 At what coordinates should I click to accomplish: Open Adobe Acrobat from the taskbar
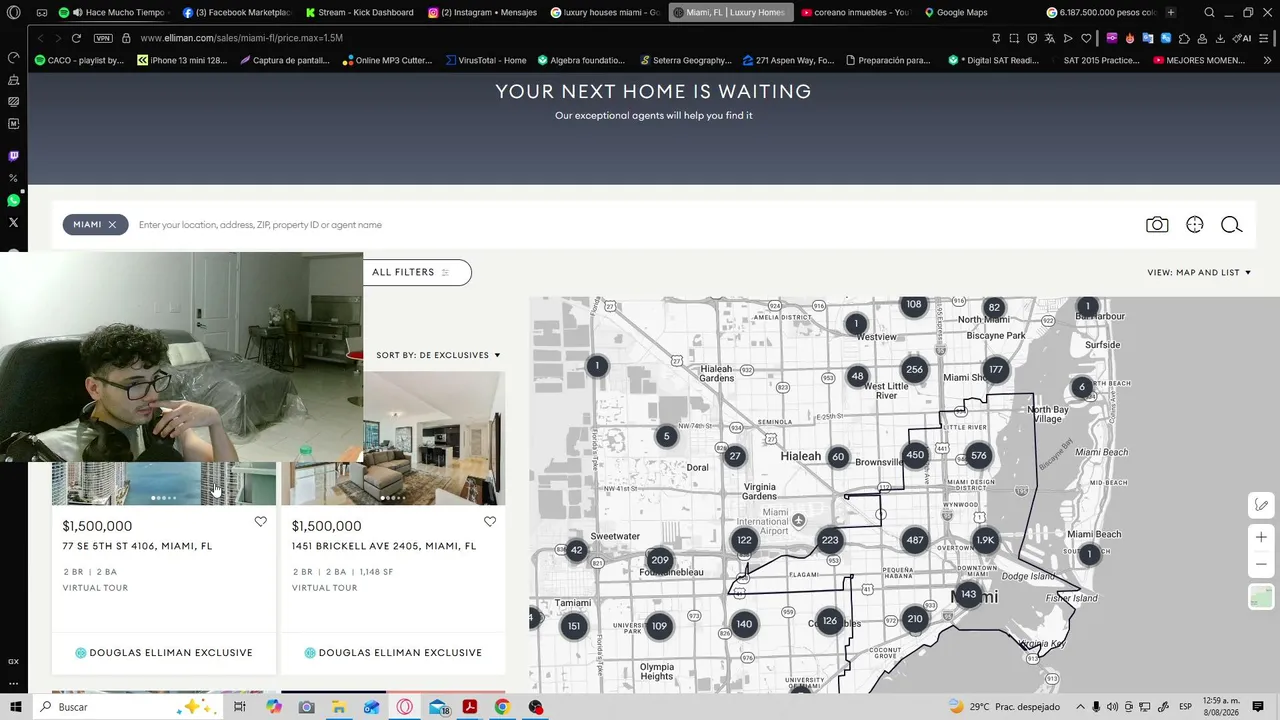469,707
